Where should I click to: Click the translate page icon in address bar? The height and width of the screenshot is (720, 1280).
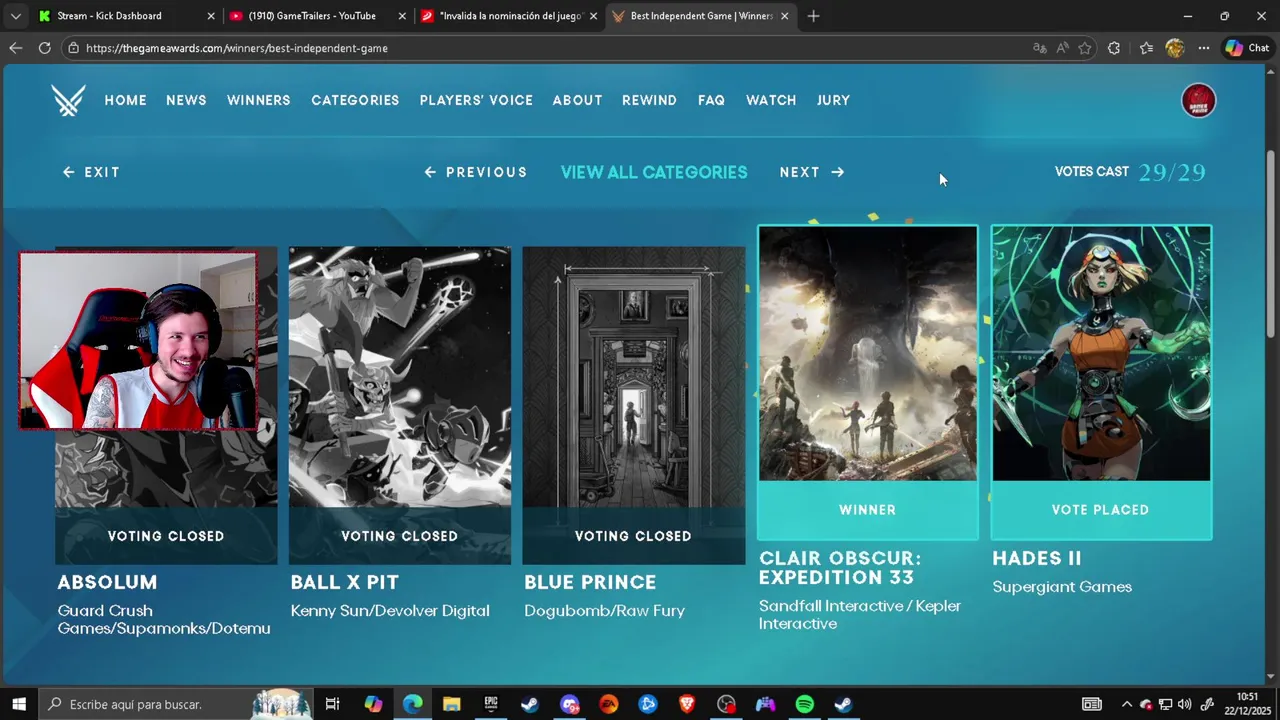pyautogui.click(x=1040, y=48)
